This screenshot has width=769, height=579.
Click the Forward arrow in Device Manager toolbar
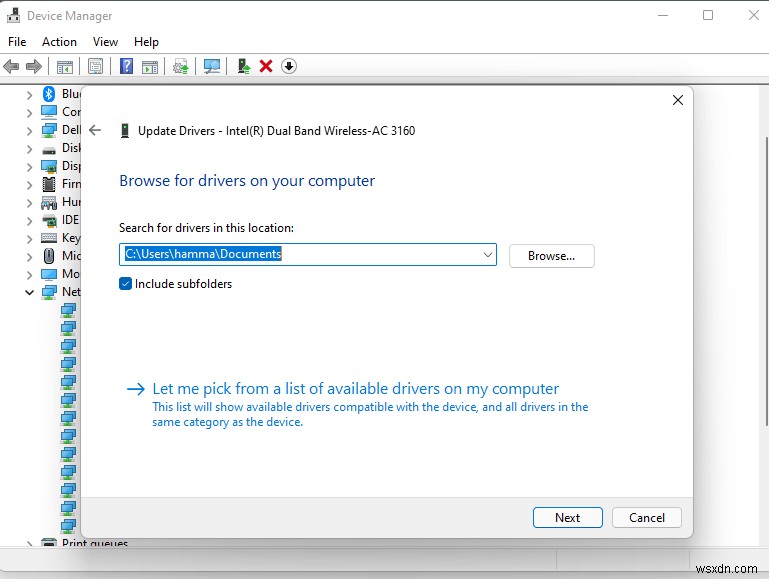coord(33,66)
